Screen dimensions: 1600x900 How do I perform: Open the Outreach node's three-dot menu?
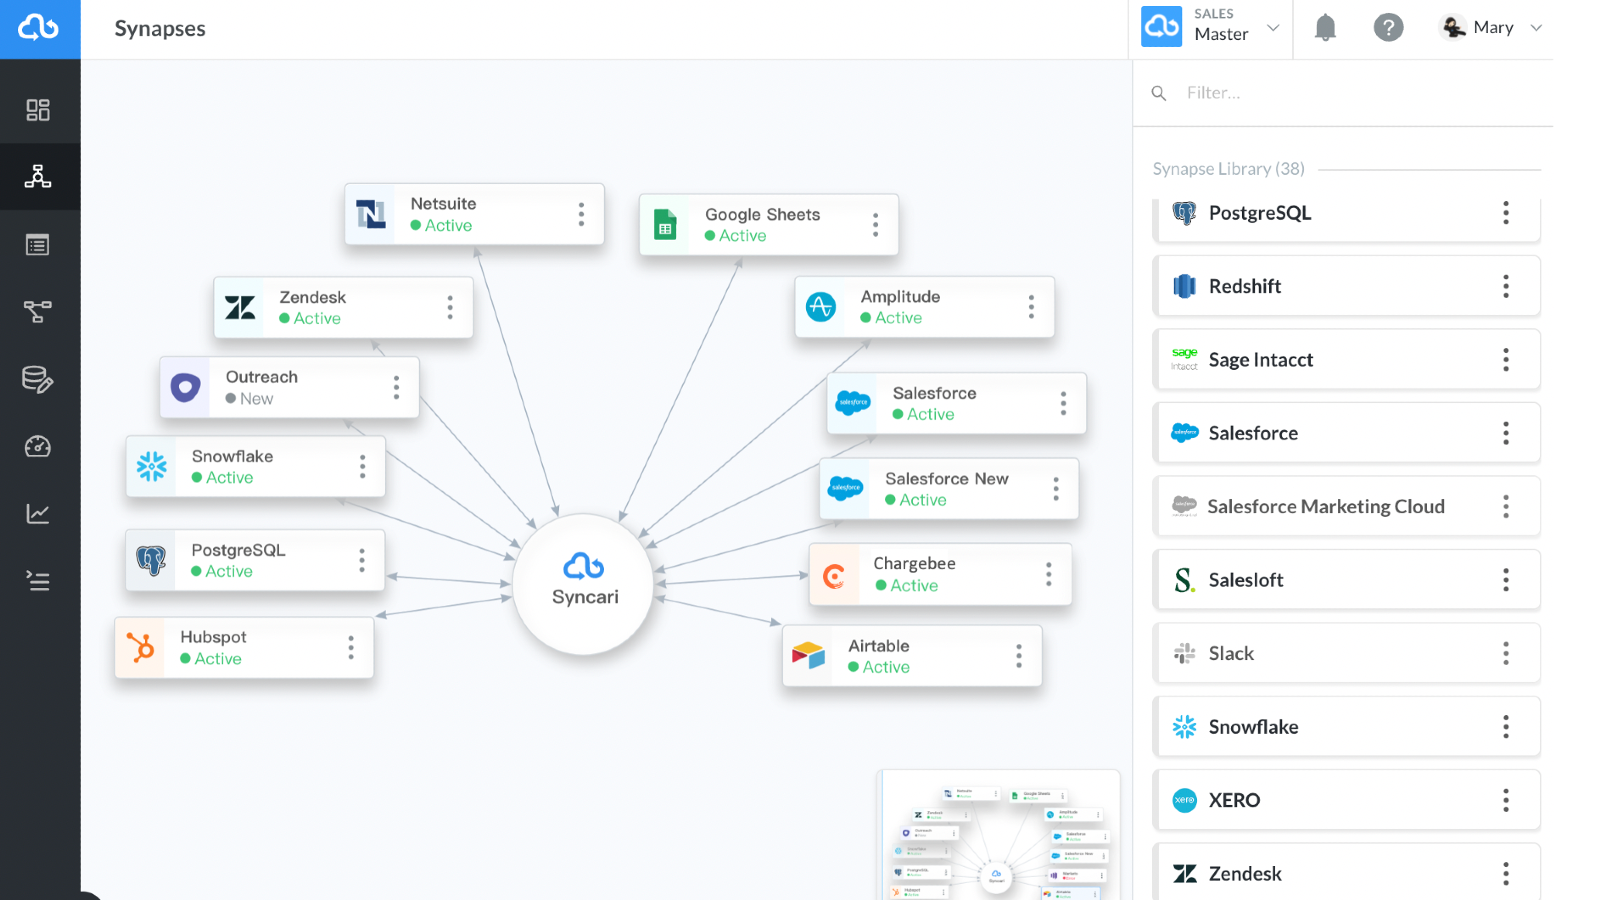tap(397, 387)
